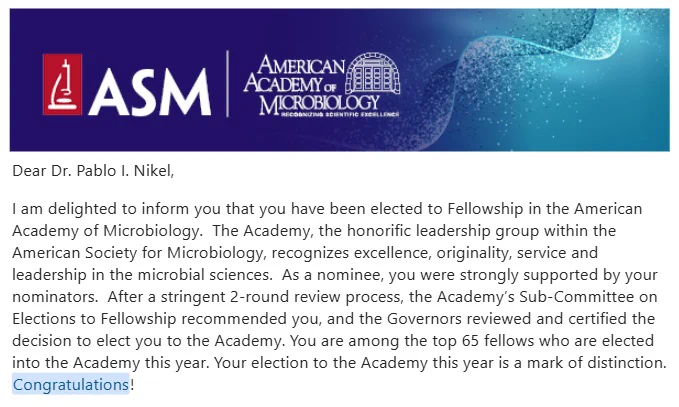This screenshot has width=679, height=407.
Task: Click the words 'microbial sciences' in paragraph
Action: click(203, 275)
